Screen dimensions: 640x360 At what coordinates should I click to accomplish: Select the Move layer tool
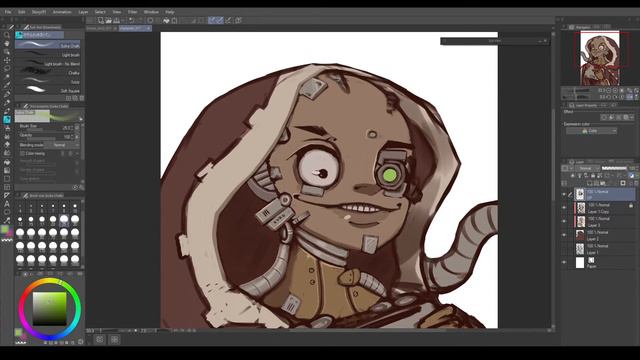tap(7, 60)
